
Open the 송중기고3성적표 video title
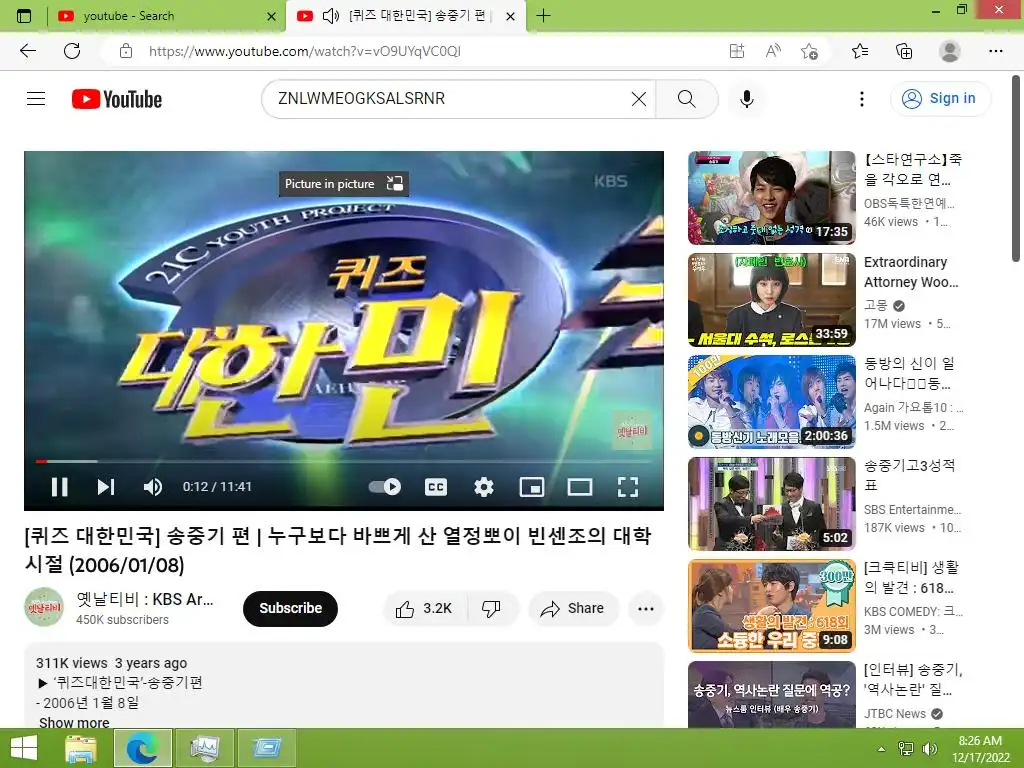pyautogui.click(x=909, y=475)
